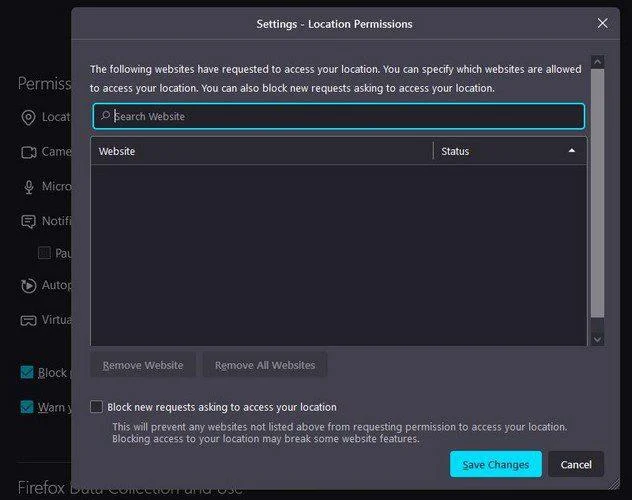The image size is (632, 500).
Task: Focus the Search Website field
Action: [339, 116]
